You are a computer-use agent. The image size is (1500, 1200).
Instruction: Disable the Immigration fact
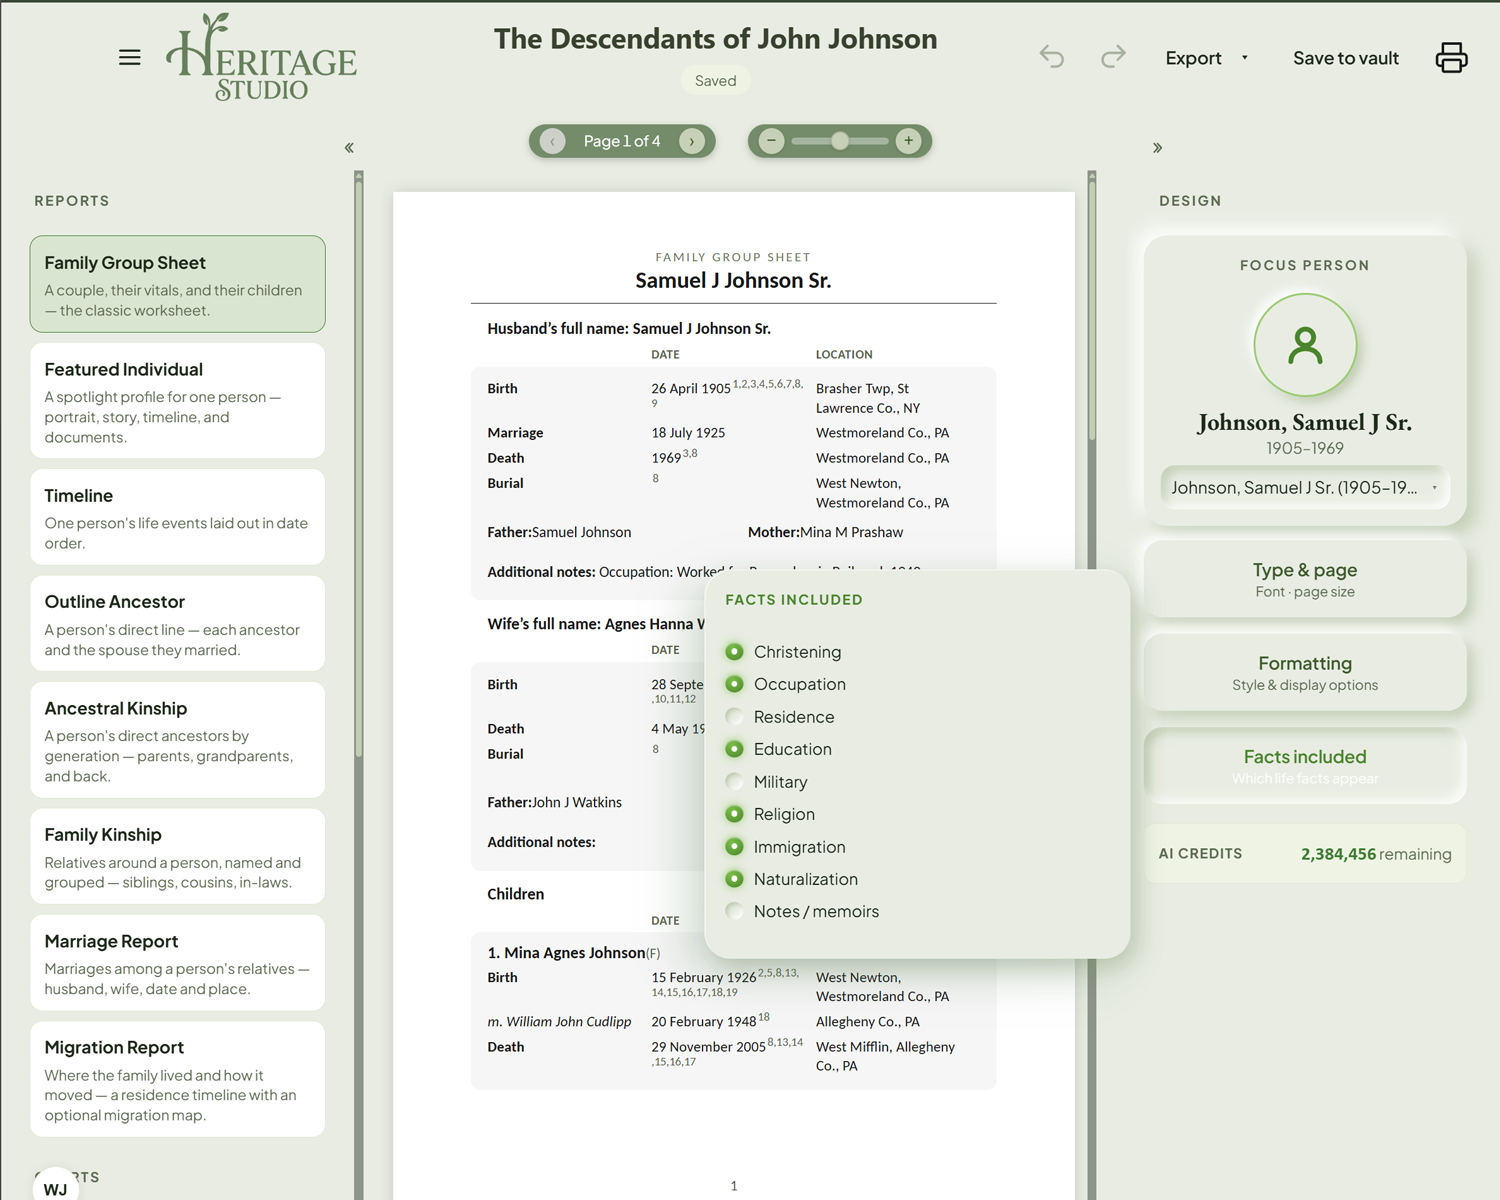[x=734, y=847]
